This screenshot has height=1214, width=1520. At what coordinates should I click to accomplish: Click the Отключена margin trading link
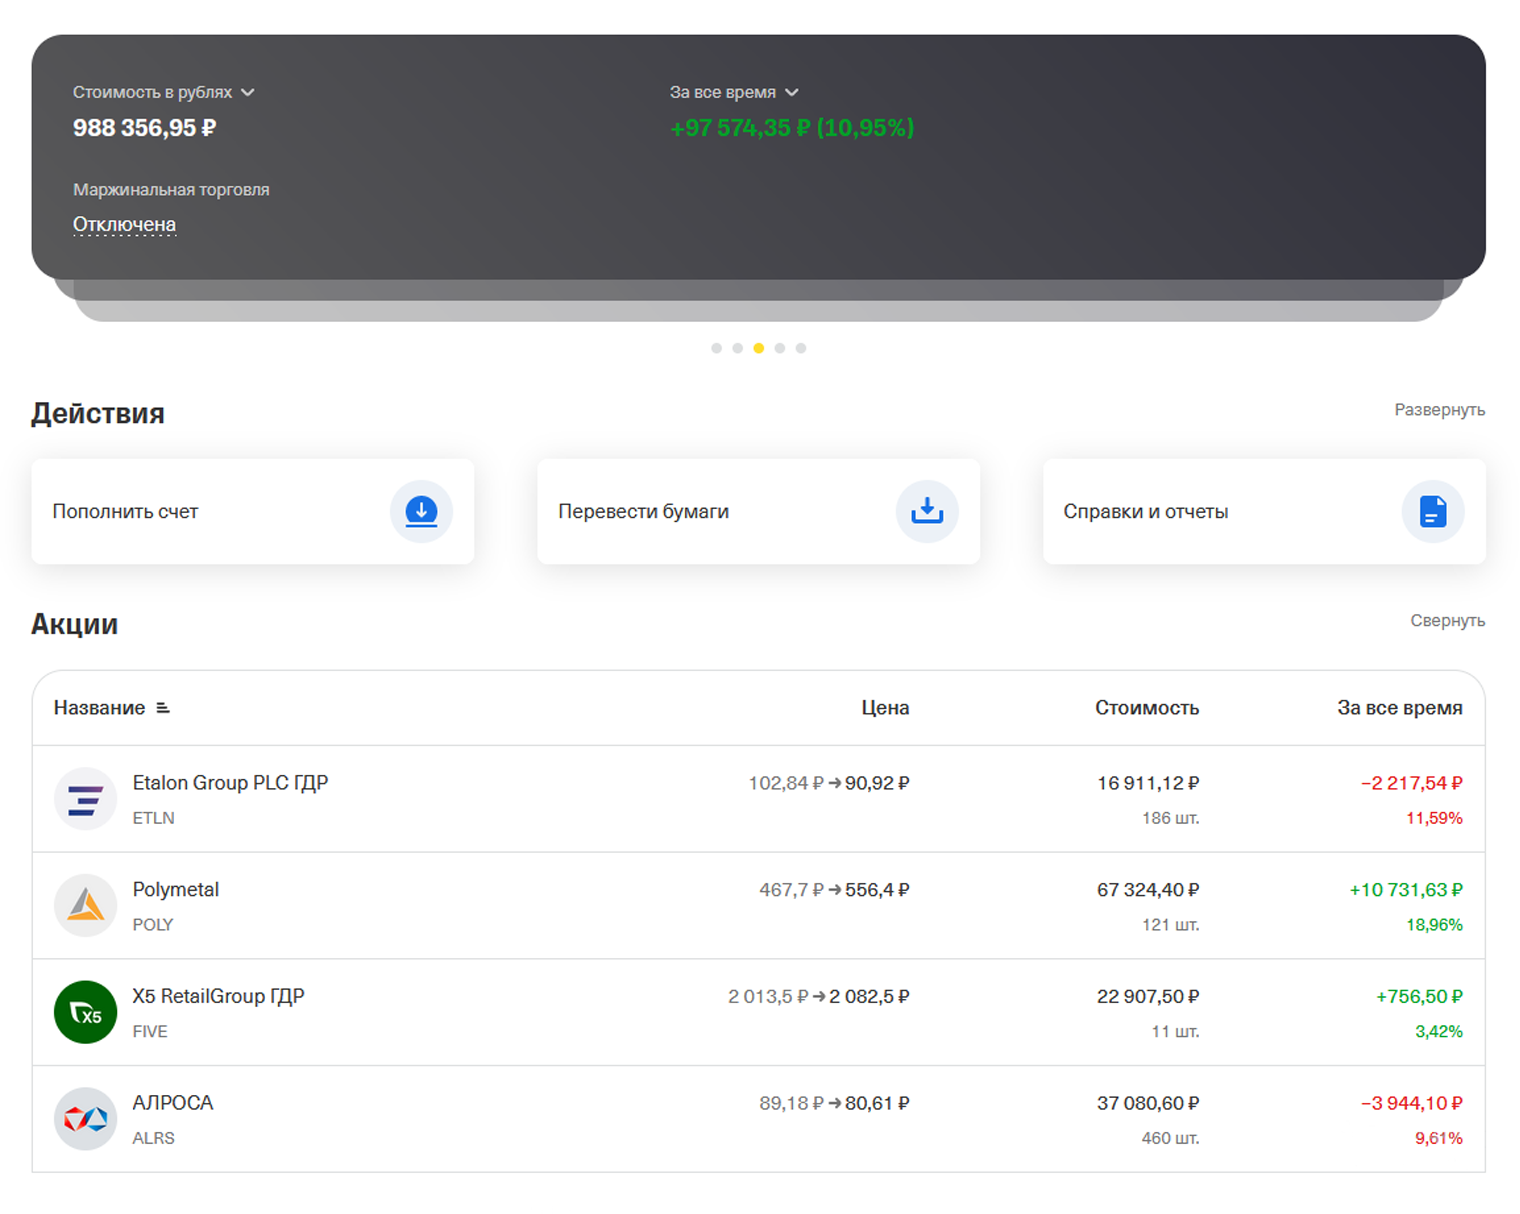click(x=124, y=225)
